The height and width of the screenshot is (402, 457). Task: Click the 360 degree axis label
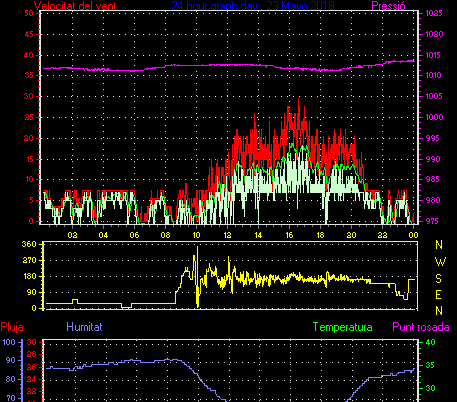coord(29,244)
